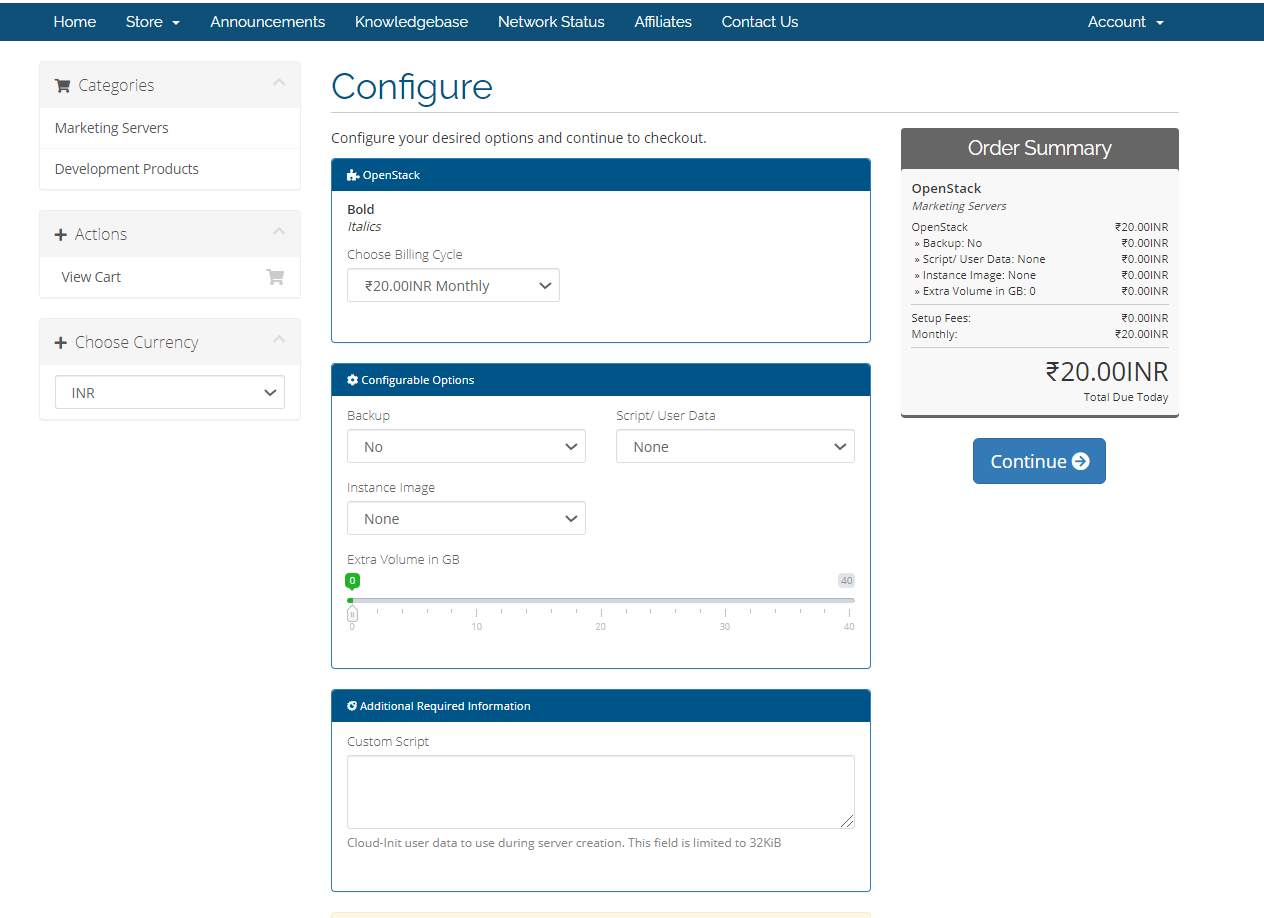Click the ₹20.00INR Total Due amount
Screen dimensions: 1264x918
[1106, 372]
